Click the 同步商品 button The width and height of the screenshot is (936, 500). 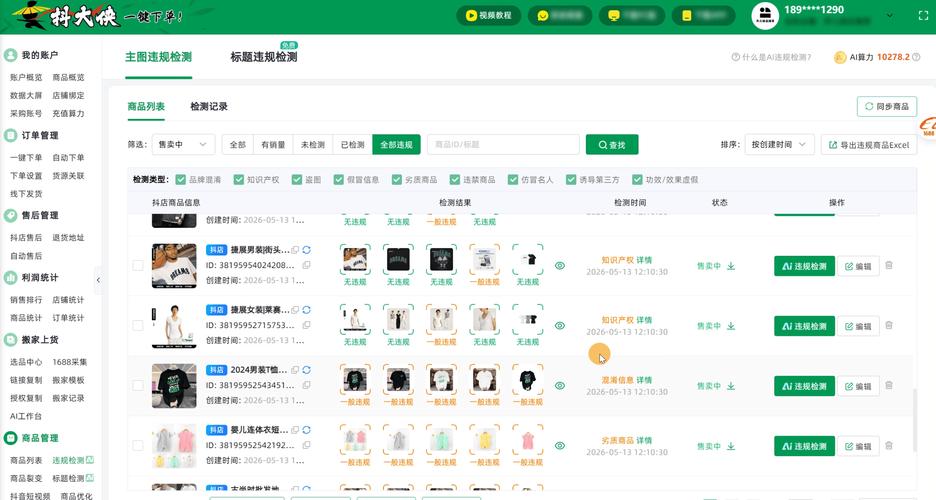click(886, 107)
